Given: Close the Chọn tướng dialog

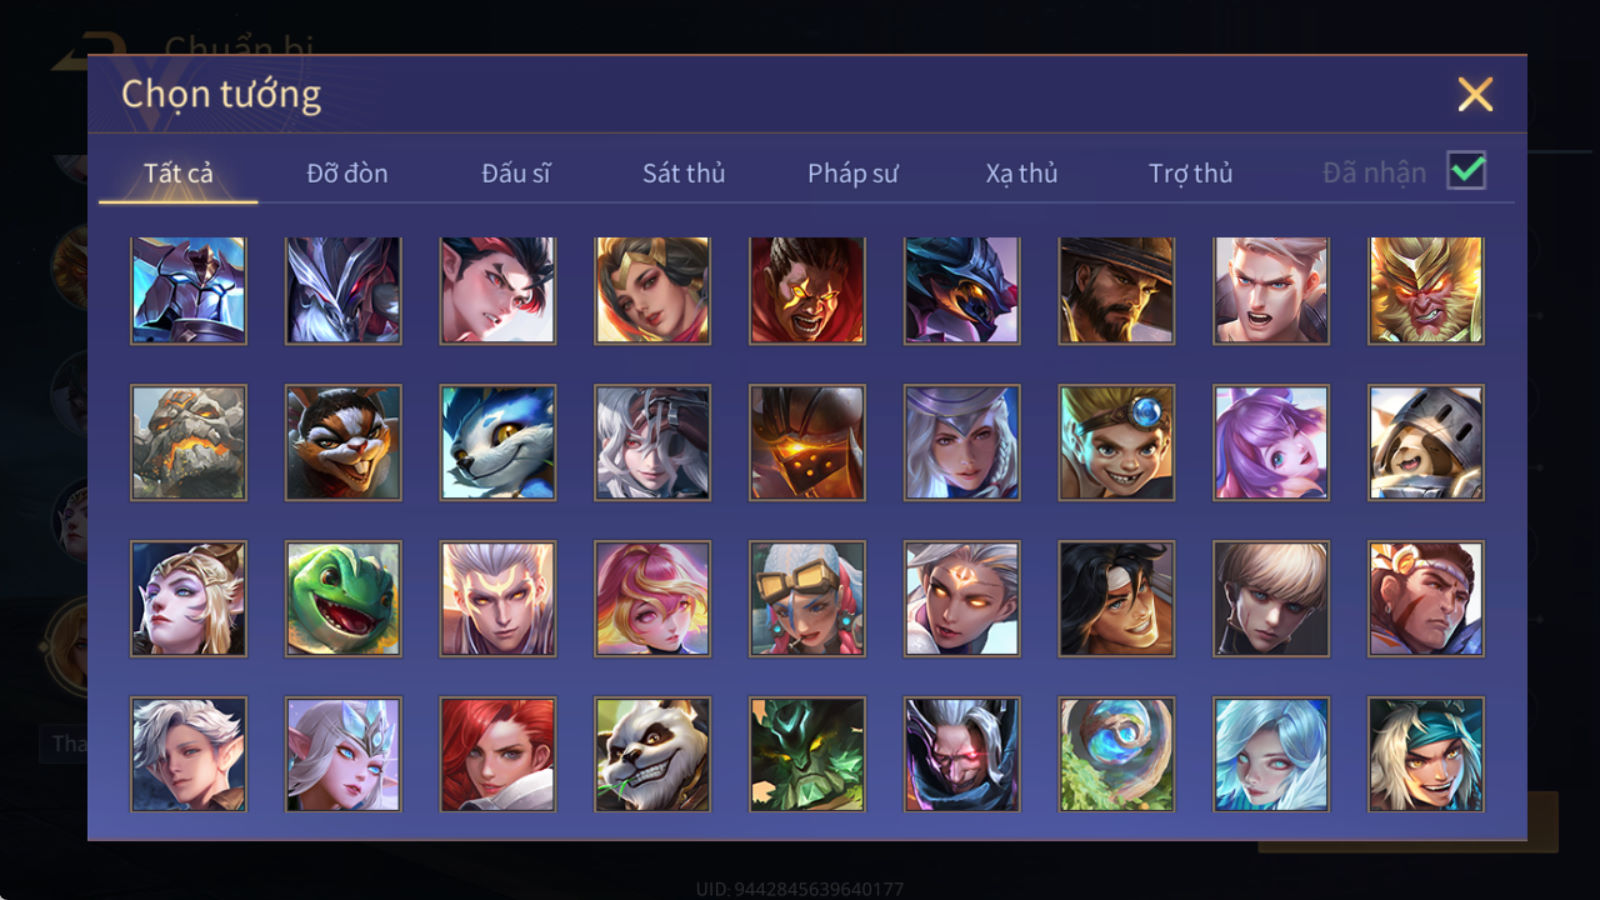Looking at the screenshot, I should [1475, 95].
